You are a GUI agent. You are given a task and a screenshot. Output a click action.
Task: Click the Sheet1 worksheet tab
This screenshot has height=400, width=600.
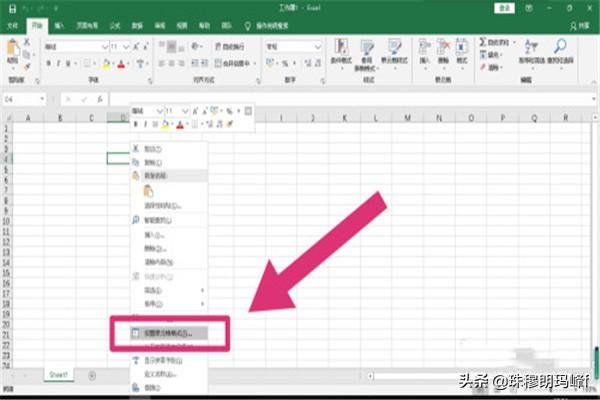pos(59,374)
